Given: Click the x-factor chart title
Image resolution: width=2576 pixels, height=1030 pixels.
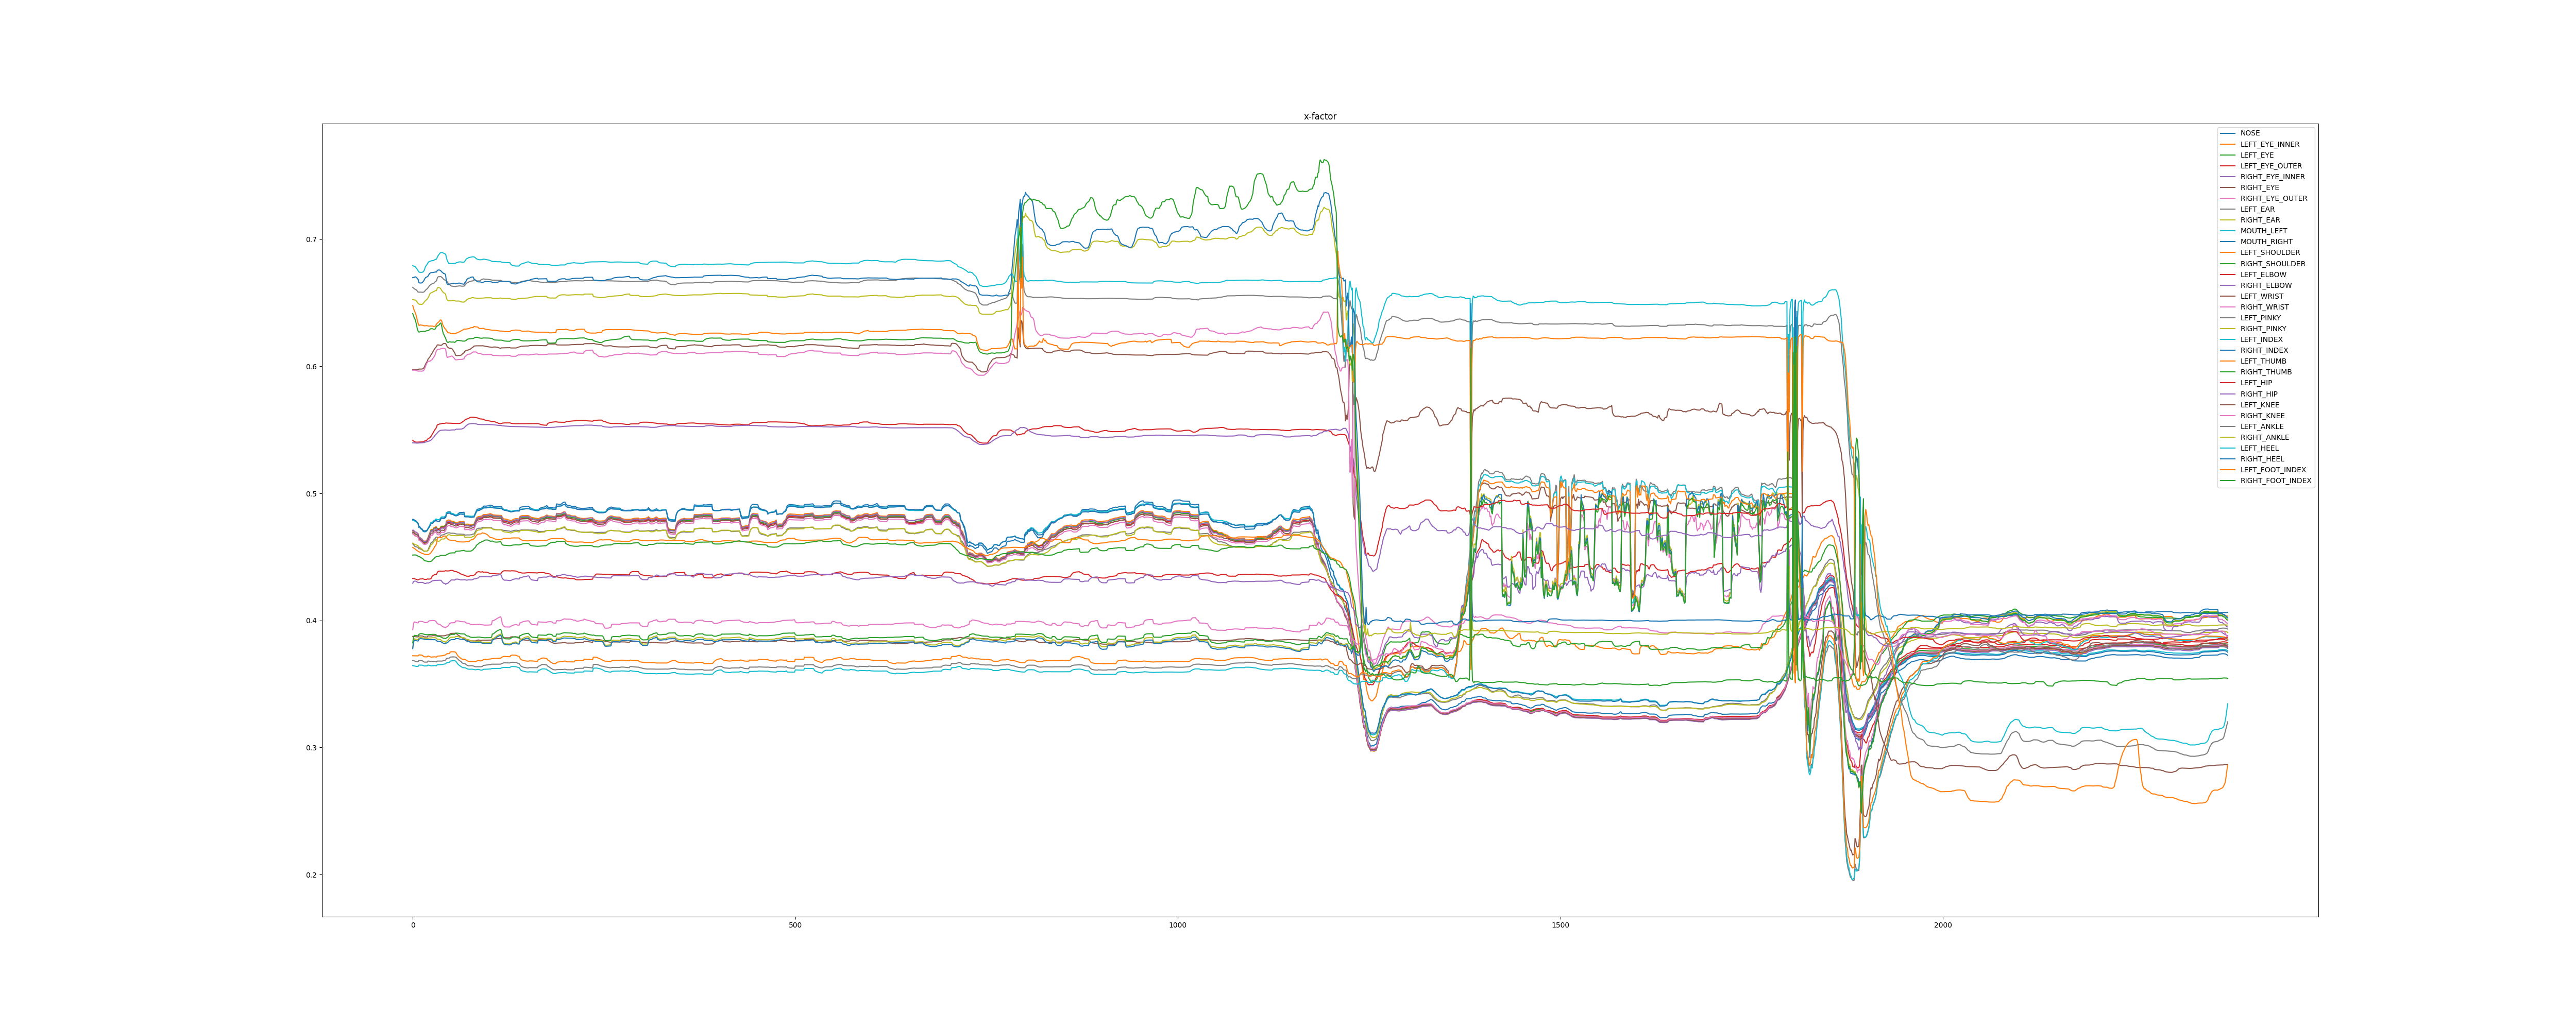Looking at the screenshot, I should [1319, 117].
